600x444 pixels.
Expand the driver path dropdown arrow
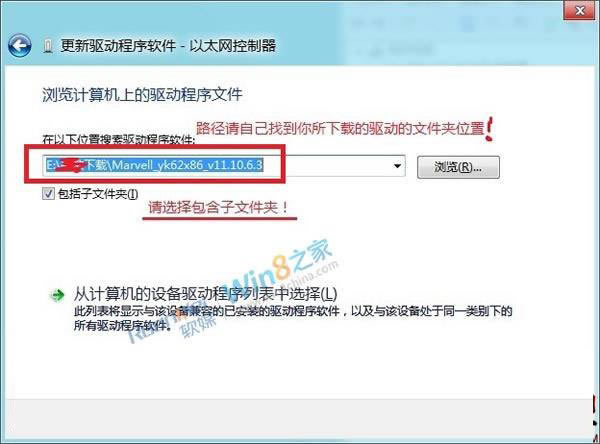397,166
